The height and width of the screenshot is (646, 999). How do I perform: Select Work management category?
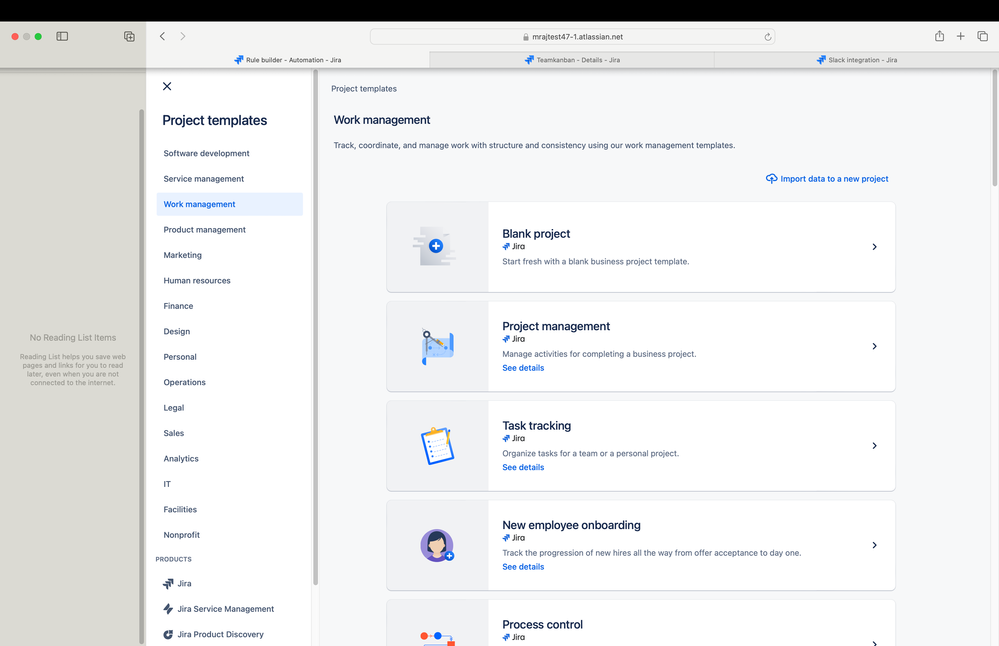(x=229, y=205)
